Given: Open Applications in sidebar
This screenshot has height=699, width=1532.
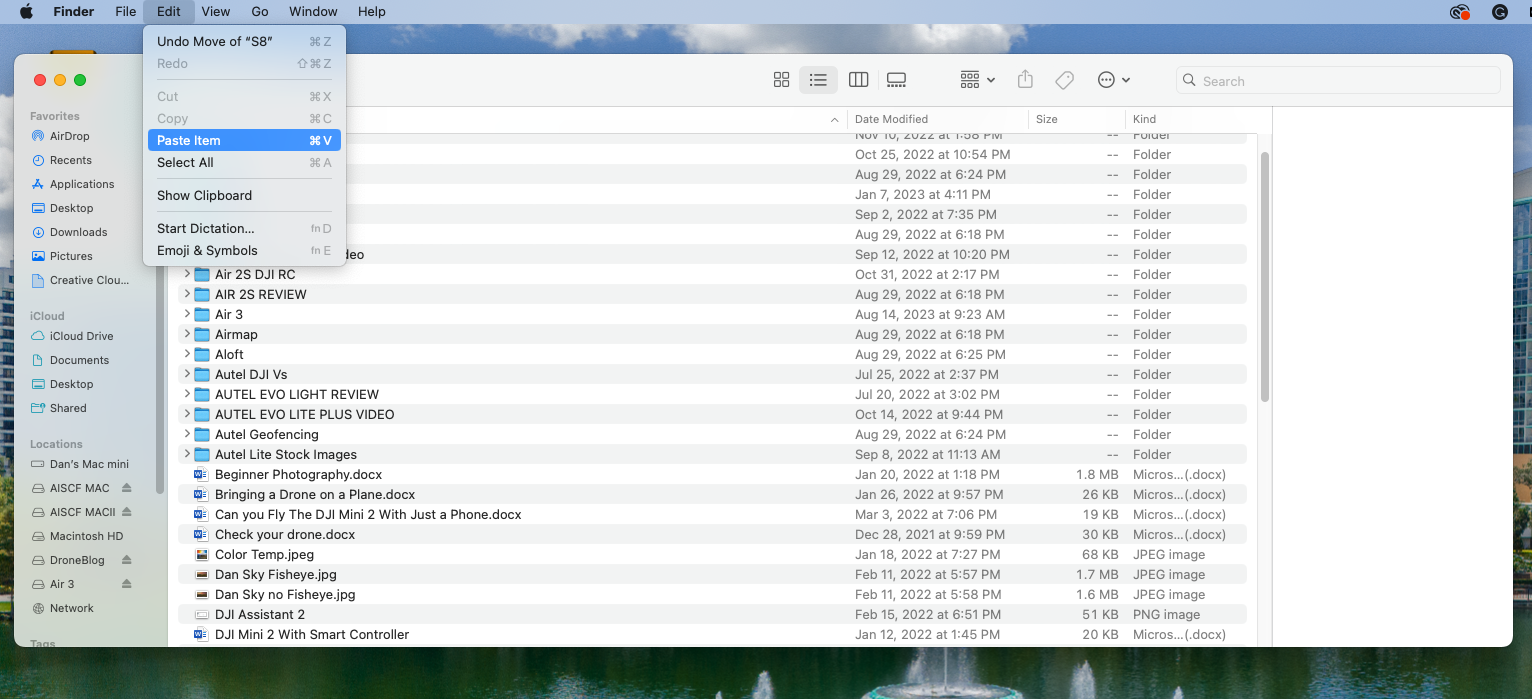Looking at the screenshot, I should pos(82,184).
